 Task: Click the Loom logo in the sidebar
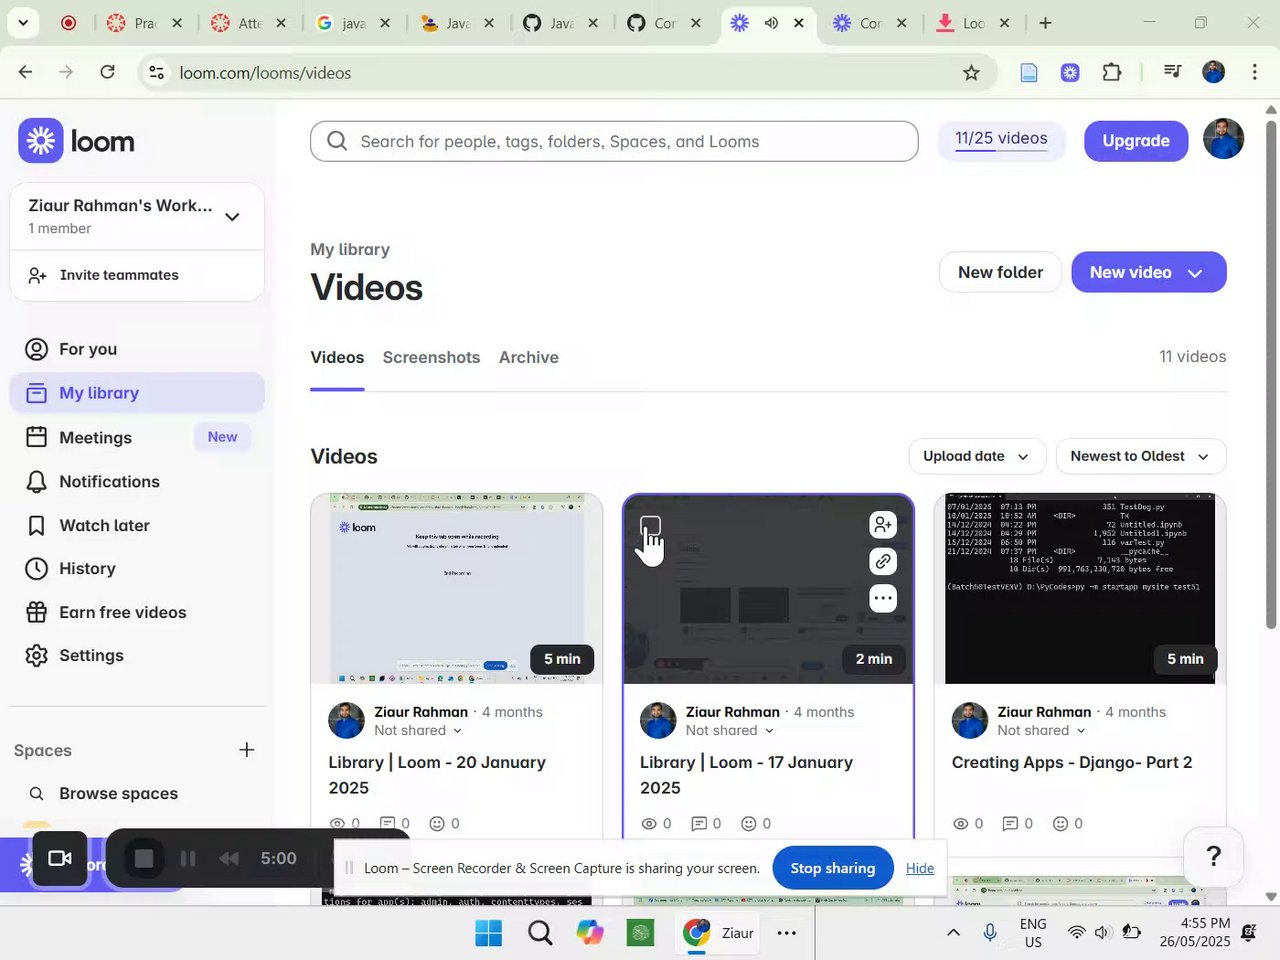(77, 141)
